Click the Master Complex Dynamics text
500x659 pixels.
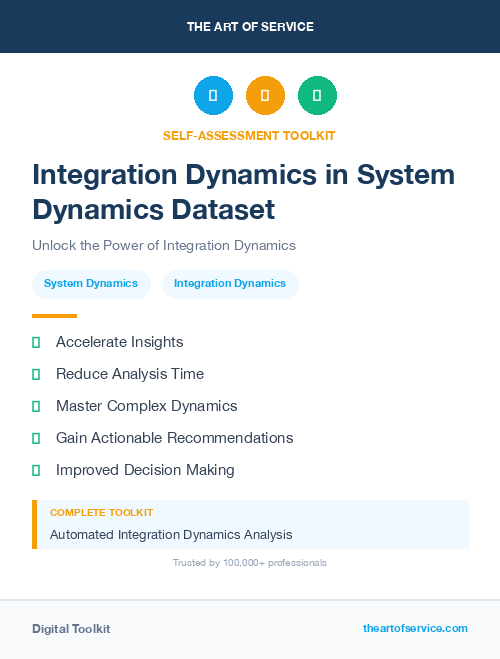(x=147, y=406)
